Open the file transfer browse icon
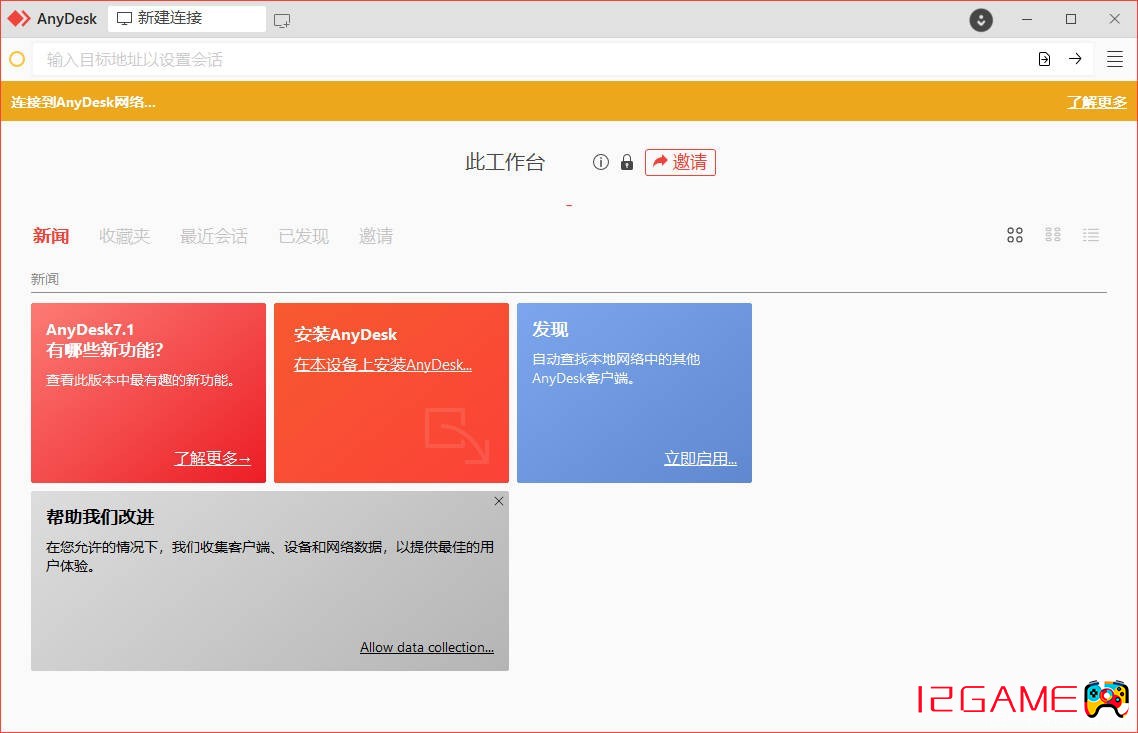Screen dimensions: 1138x733 [x=1044, y=60]
